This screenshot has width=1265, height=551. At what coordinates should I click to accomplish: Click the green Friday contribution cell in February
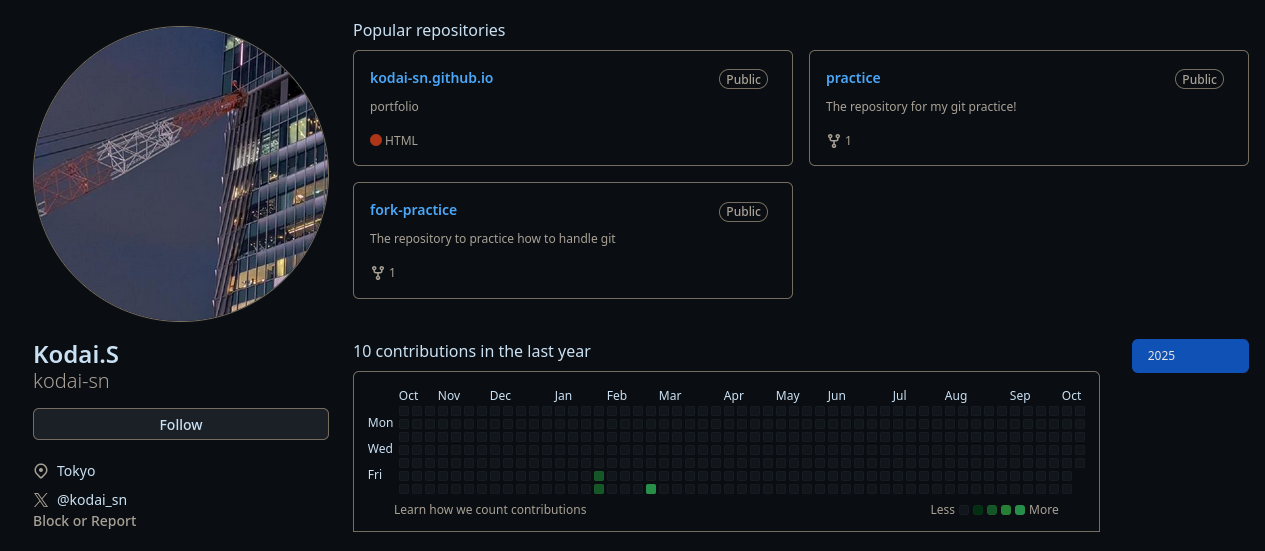pos(599,476)
